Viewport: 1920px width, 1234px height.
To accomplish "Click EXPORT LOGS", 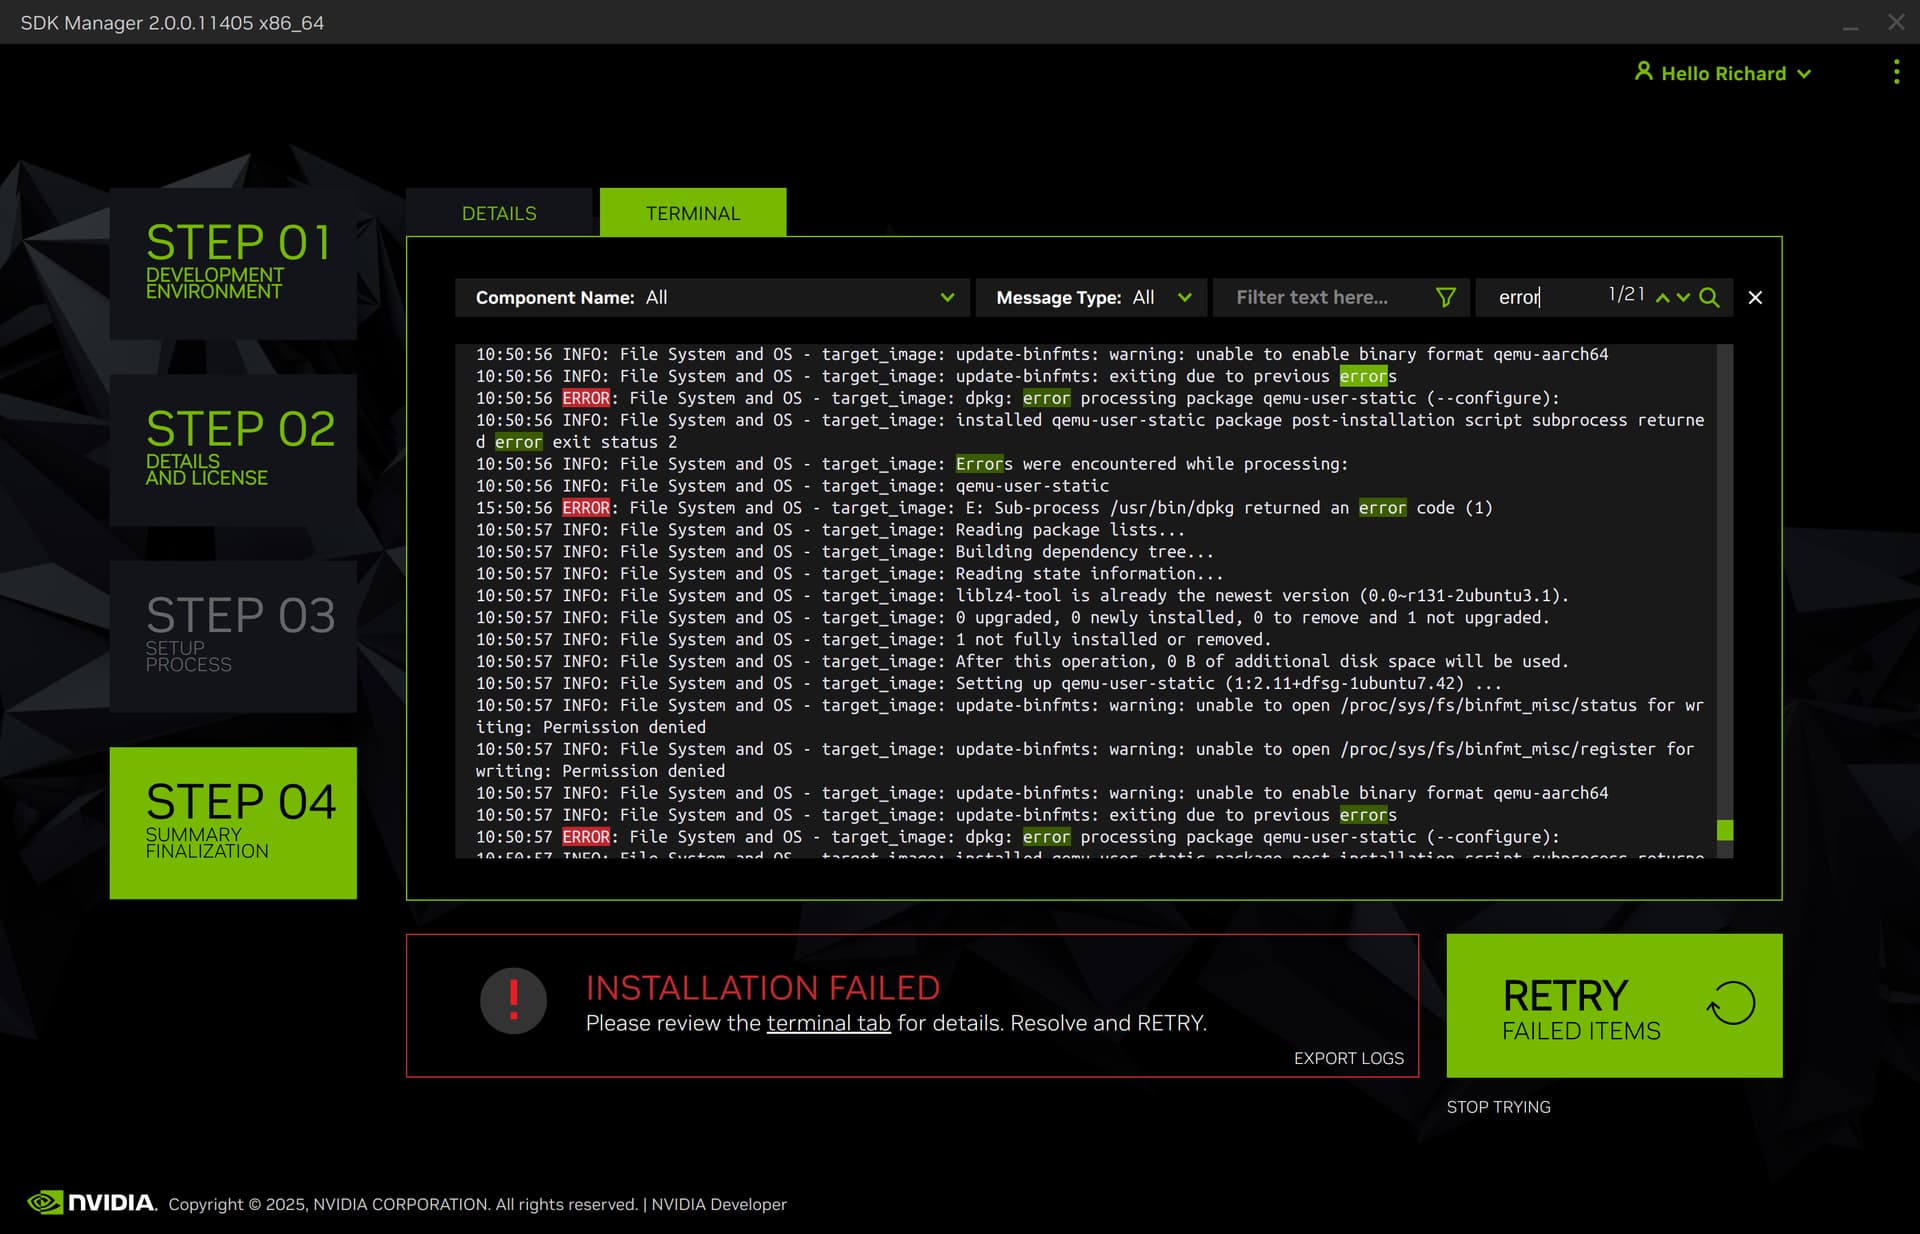I will coord(1348,1058).
